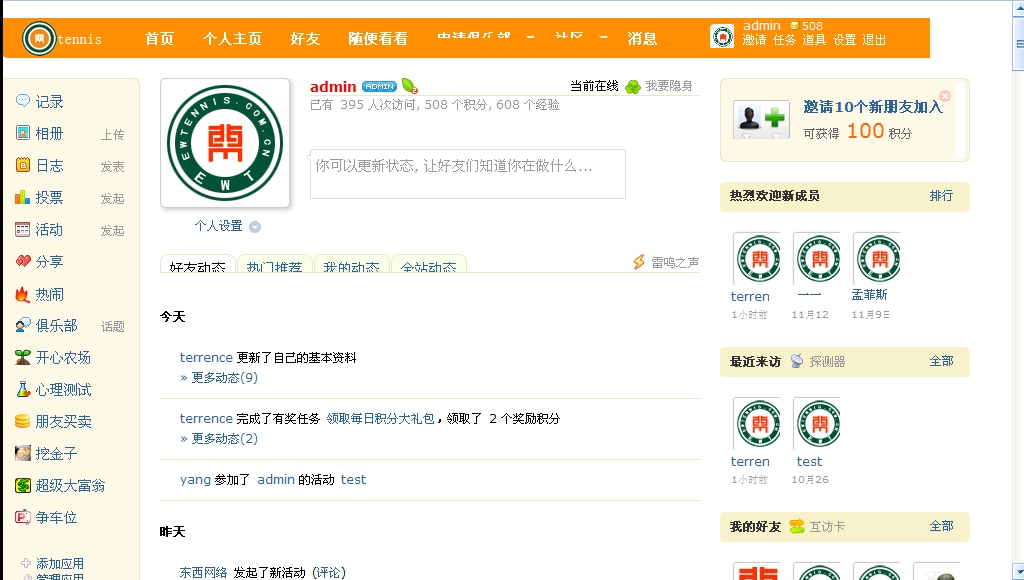Open the 记录 app in the sidebar

[49, 102]
